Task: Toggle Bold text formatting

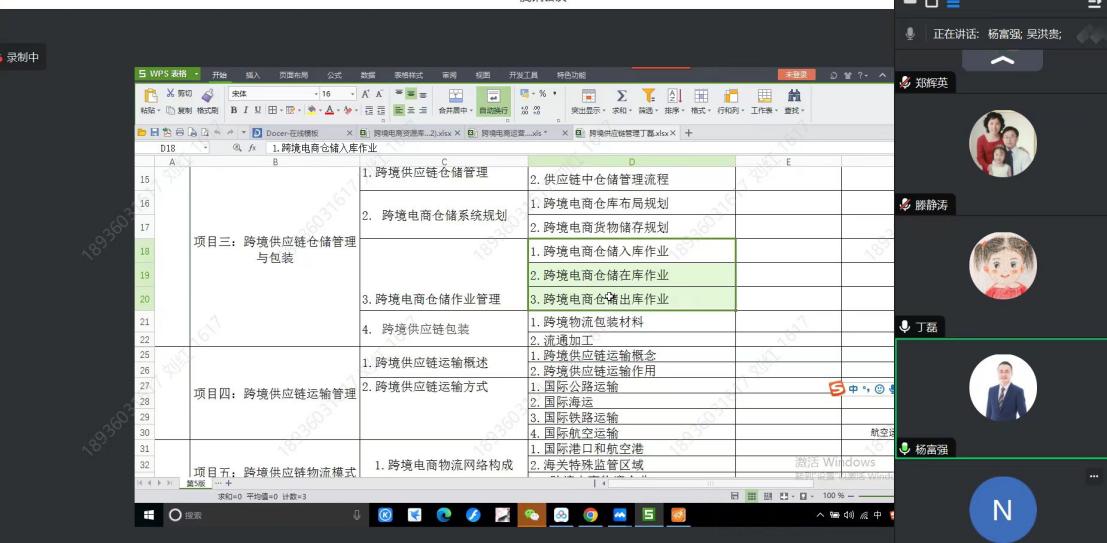Action: 234,110
